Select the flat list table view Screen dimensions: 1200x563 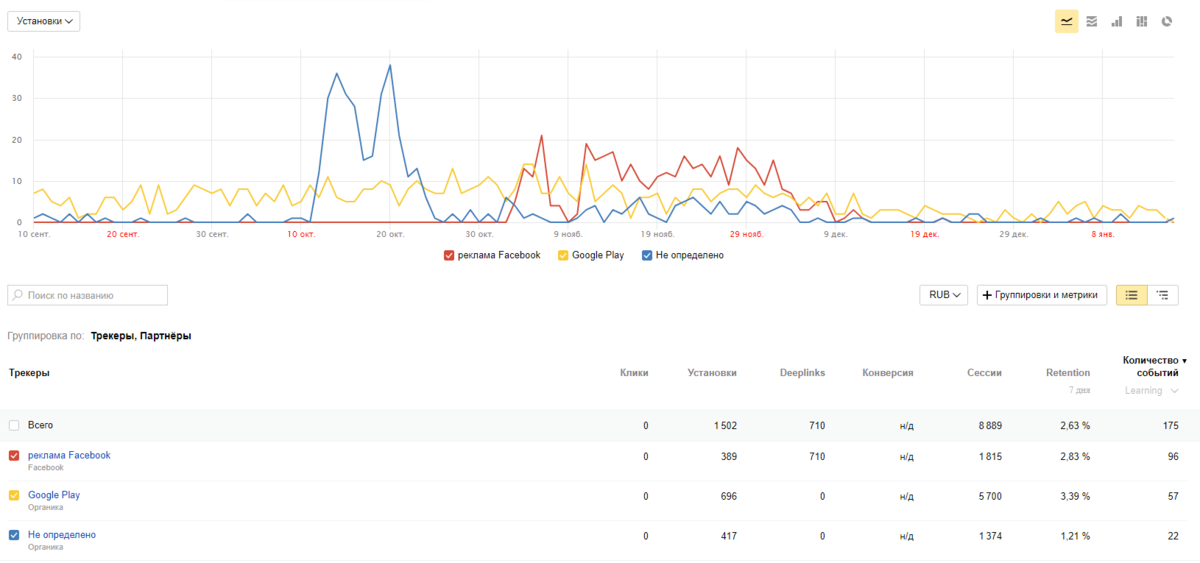(1131, 295)
